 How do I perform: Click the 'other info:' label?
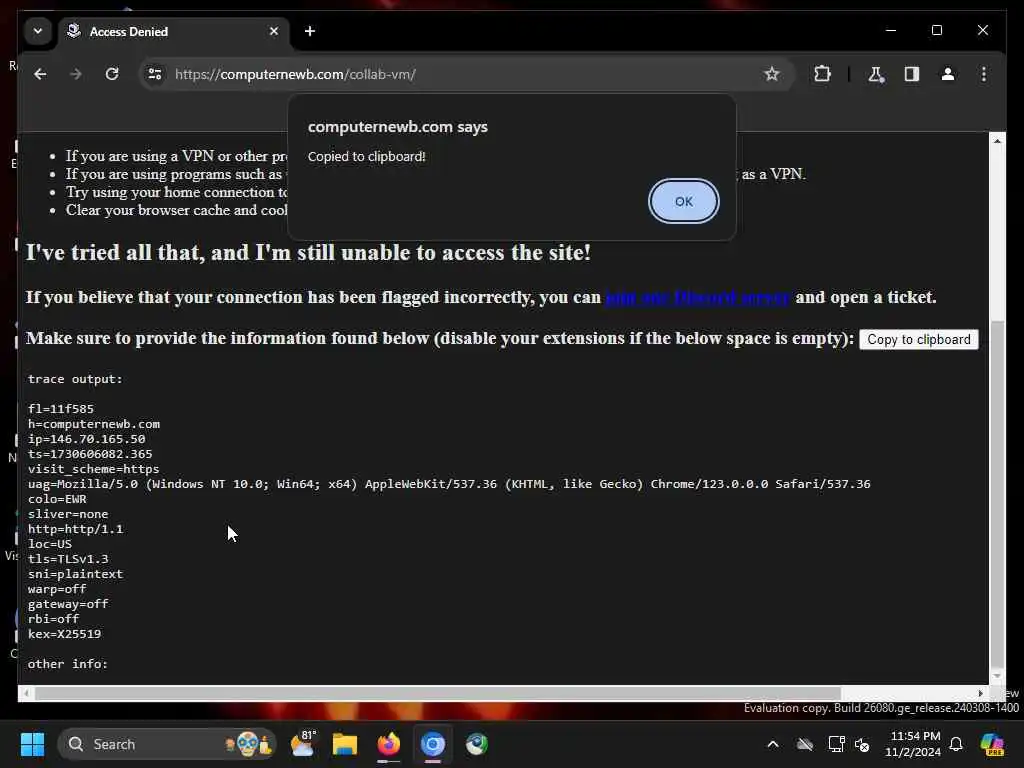coord(68,664)
